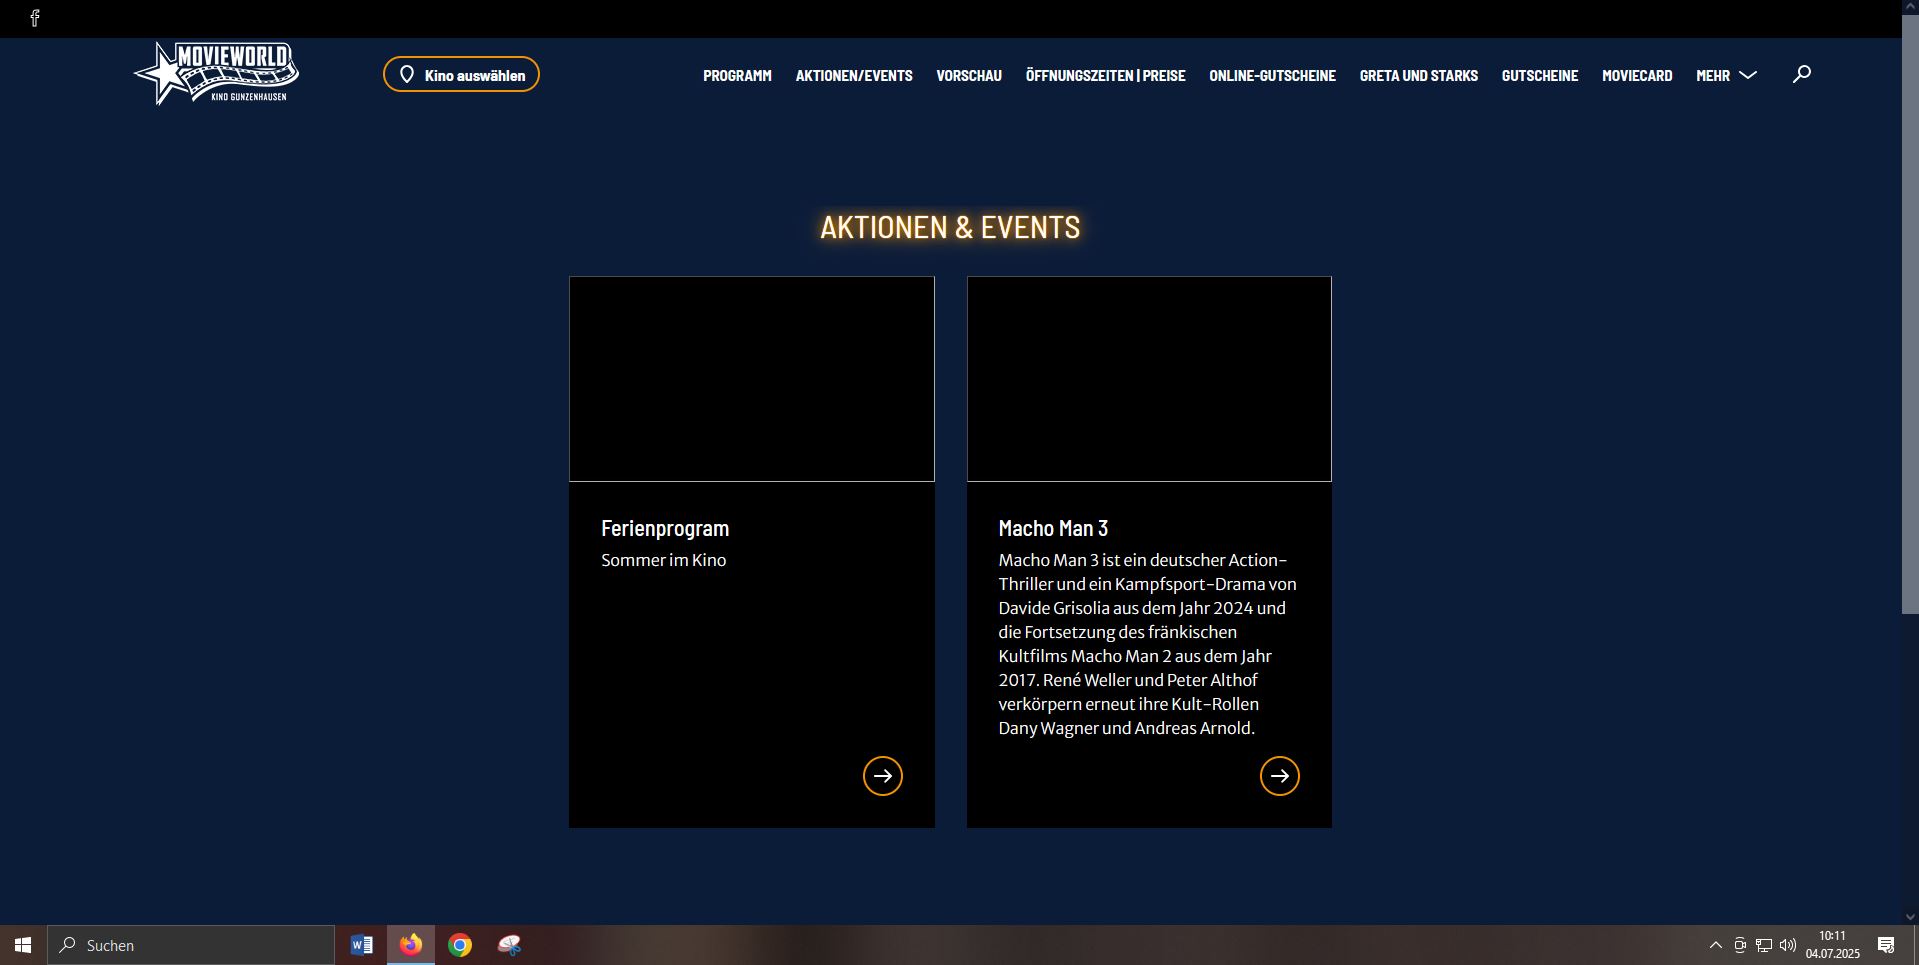1919x965 pixels.
Task: Switch to Firefox in the taskbar
Action: (411, 945)
